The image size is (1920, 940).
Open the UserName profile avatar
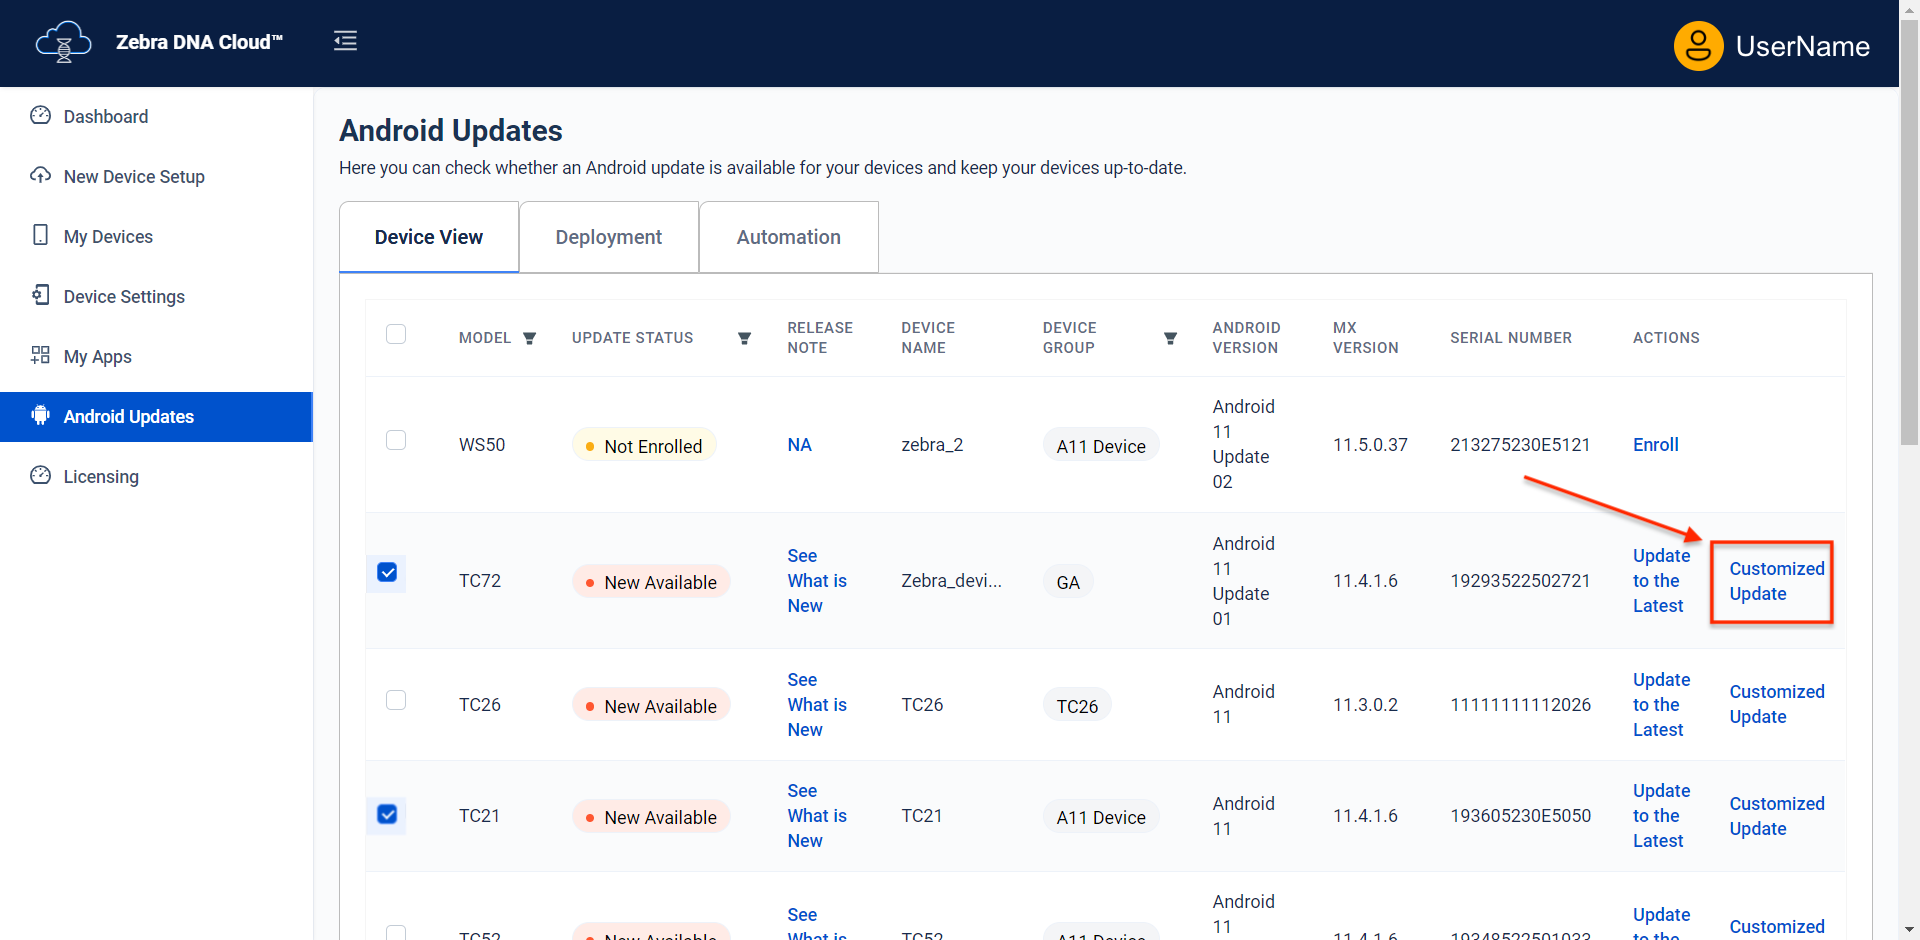(1698, 46)
